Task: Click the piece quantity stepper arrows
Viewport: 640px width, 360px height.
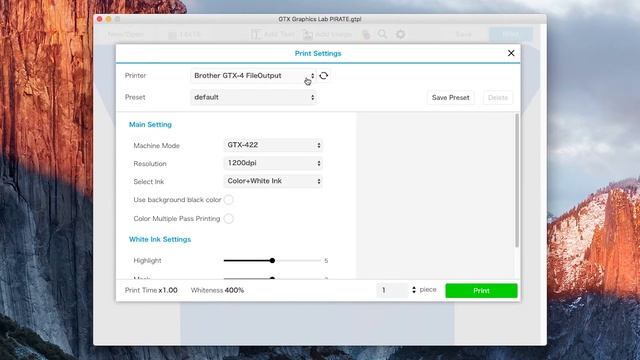Action: pos(414,290)
